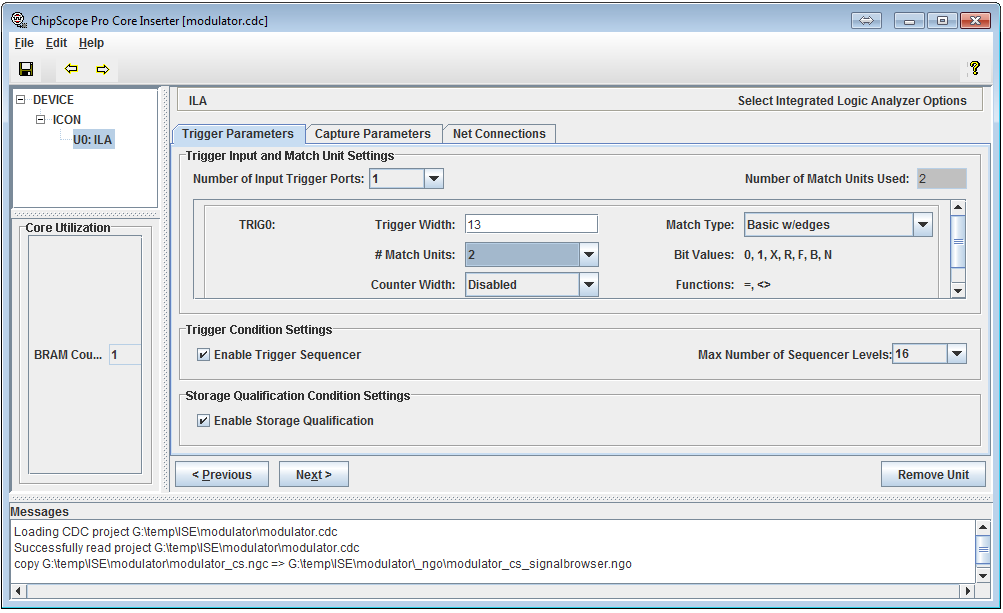
Task: Collapse the ICON tree node
Action: pyautogui.click(x=41, y=120)
